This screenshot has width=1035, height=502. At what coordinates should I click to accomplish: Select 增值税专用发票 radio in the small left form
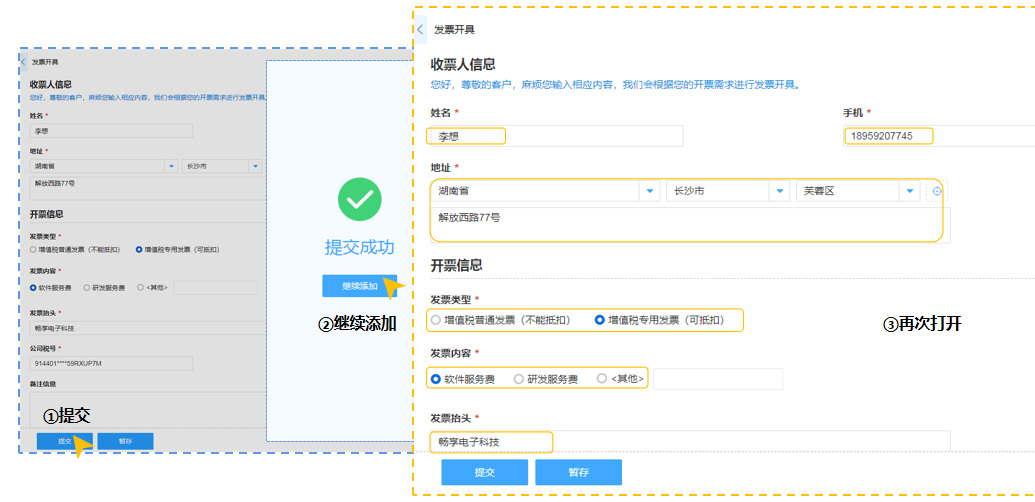click(x=139, y=249)
